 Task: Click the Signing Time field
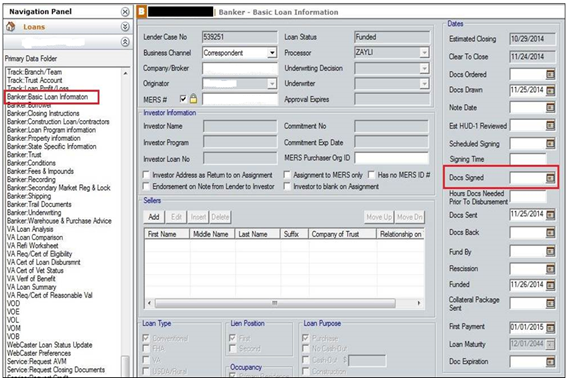(528, 159)
